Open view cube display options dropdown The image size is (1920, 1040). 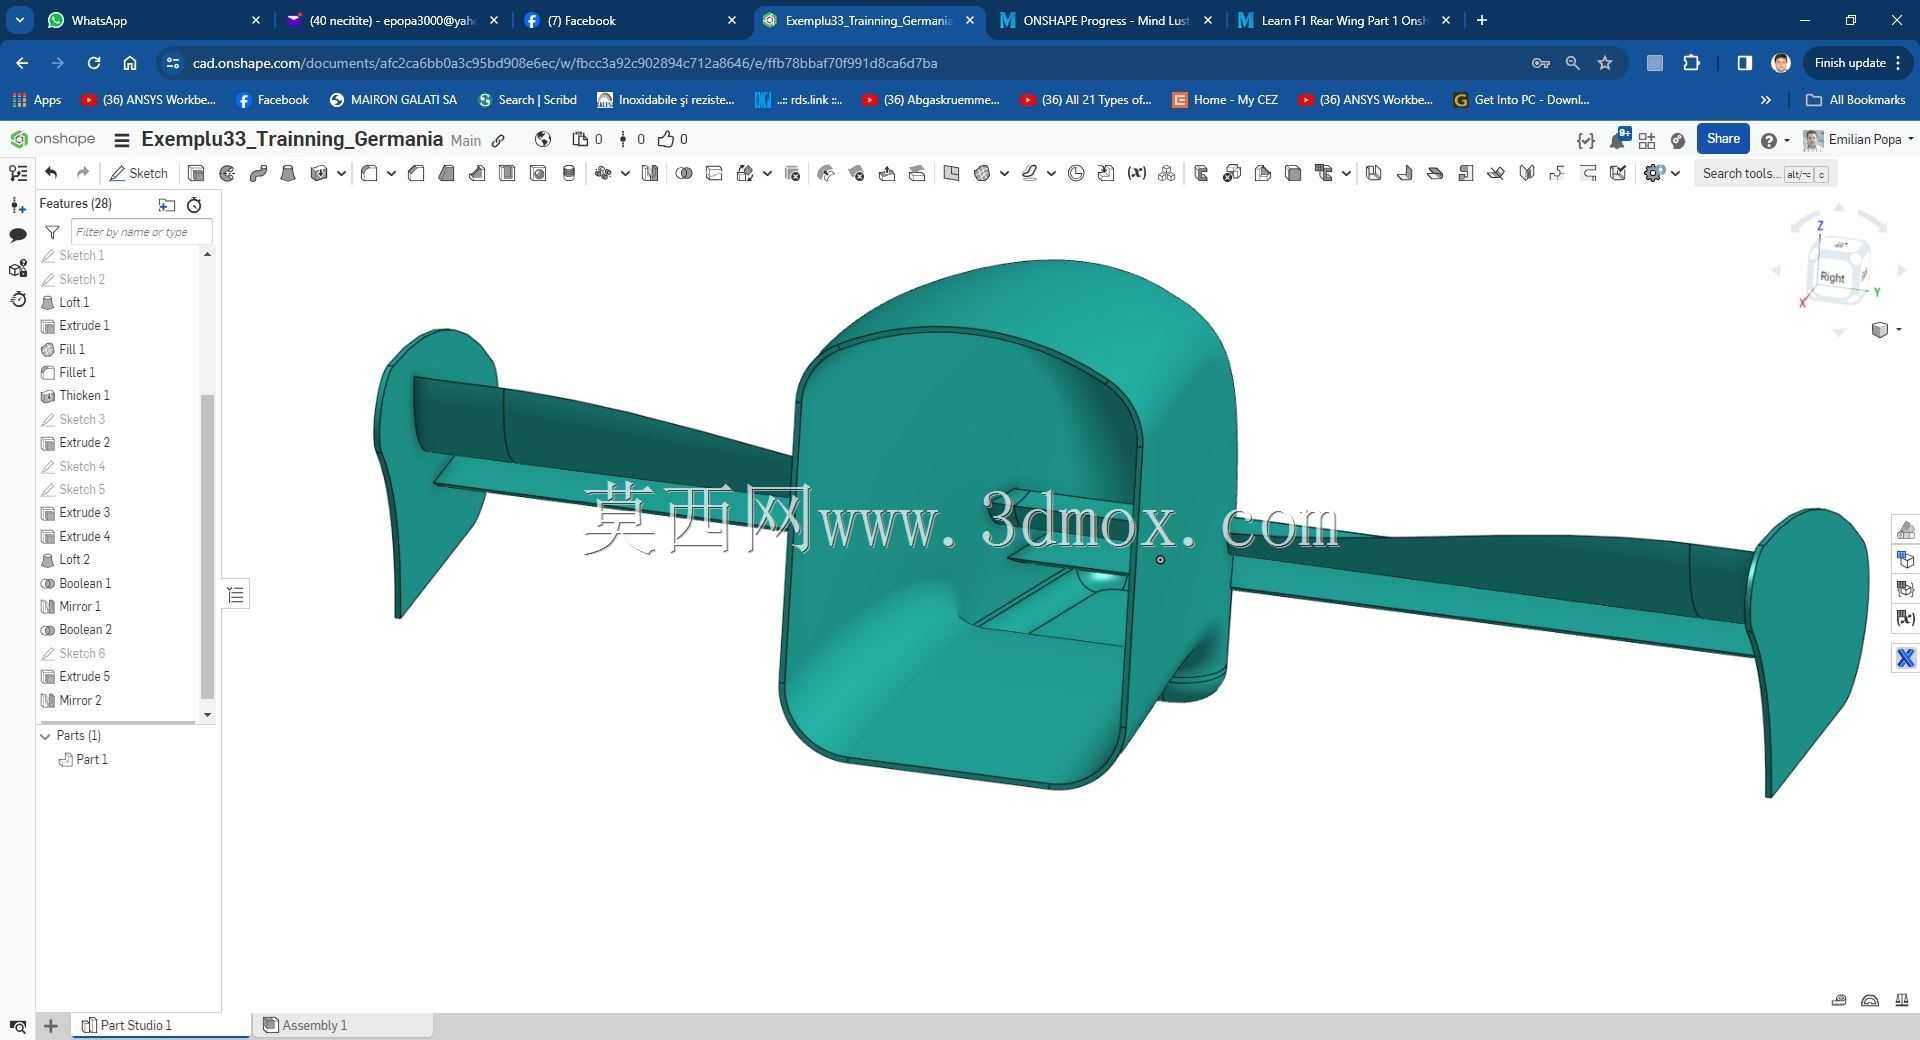click(1886, 329)
